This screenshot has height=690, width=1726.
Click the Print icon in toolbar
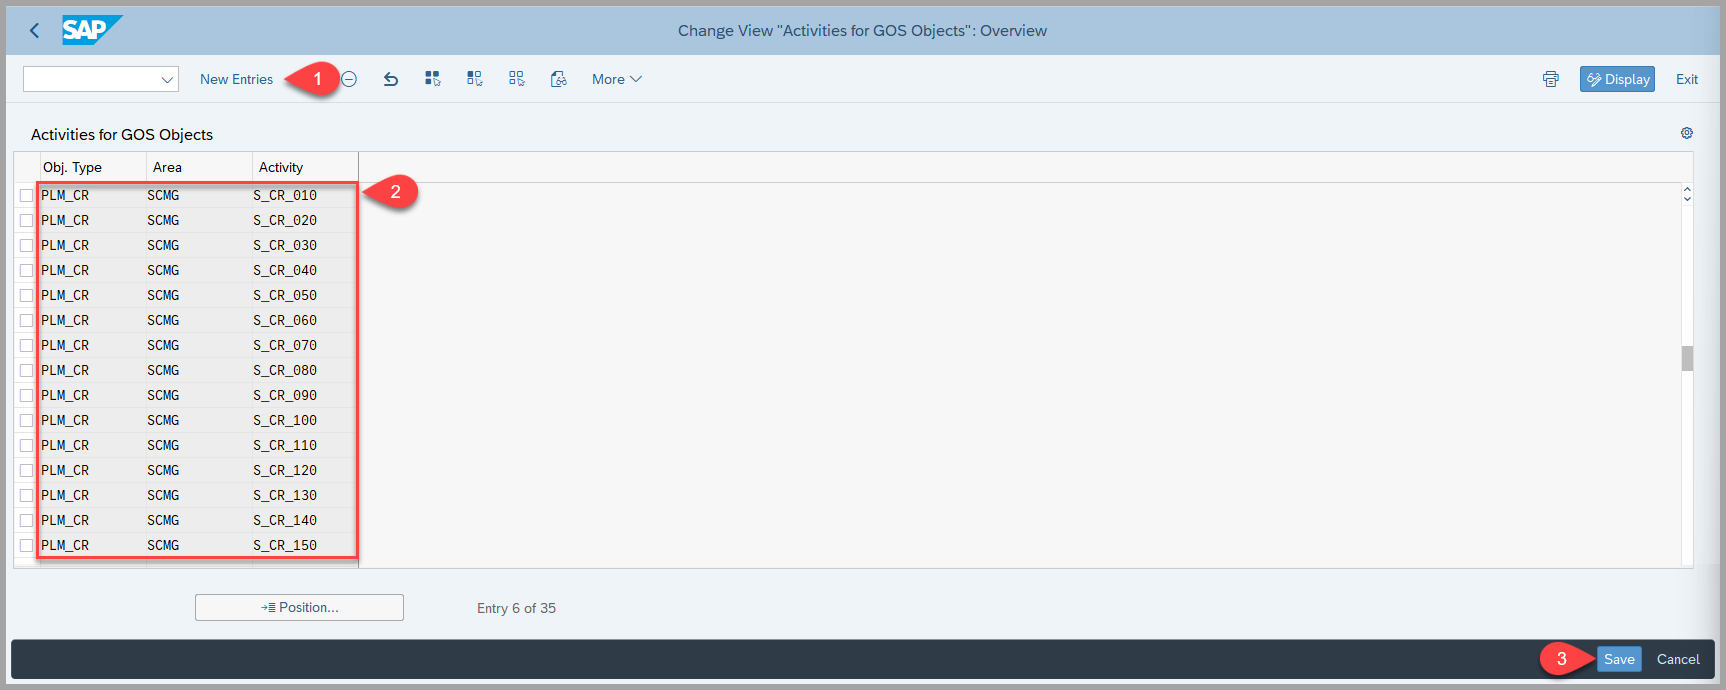click(x=1550, y=79)
